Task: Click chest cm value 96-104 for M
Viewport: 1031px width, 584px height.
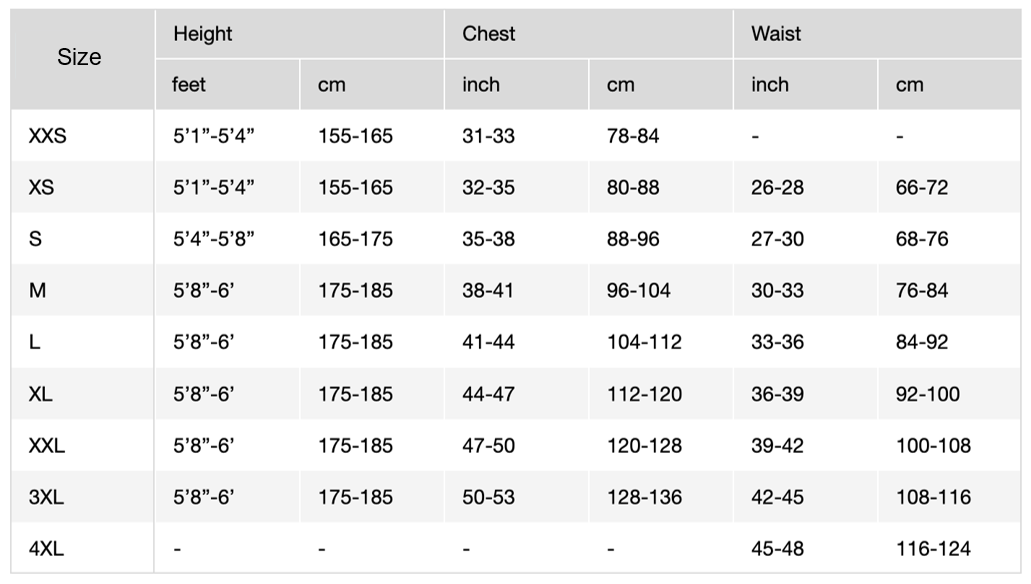Action: click(x=639, y=291)
